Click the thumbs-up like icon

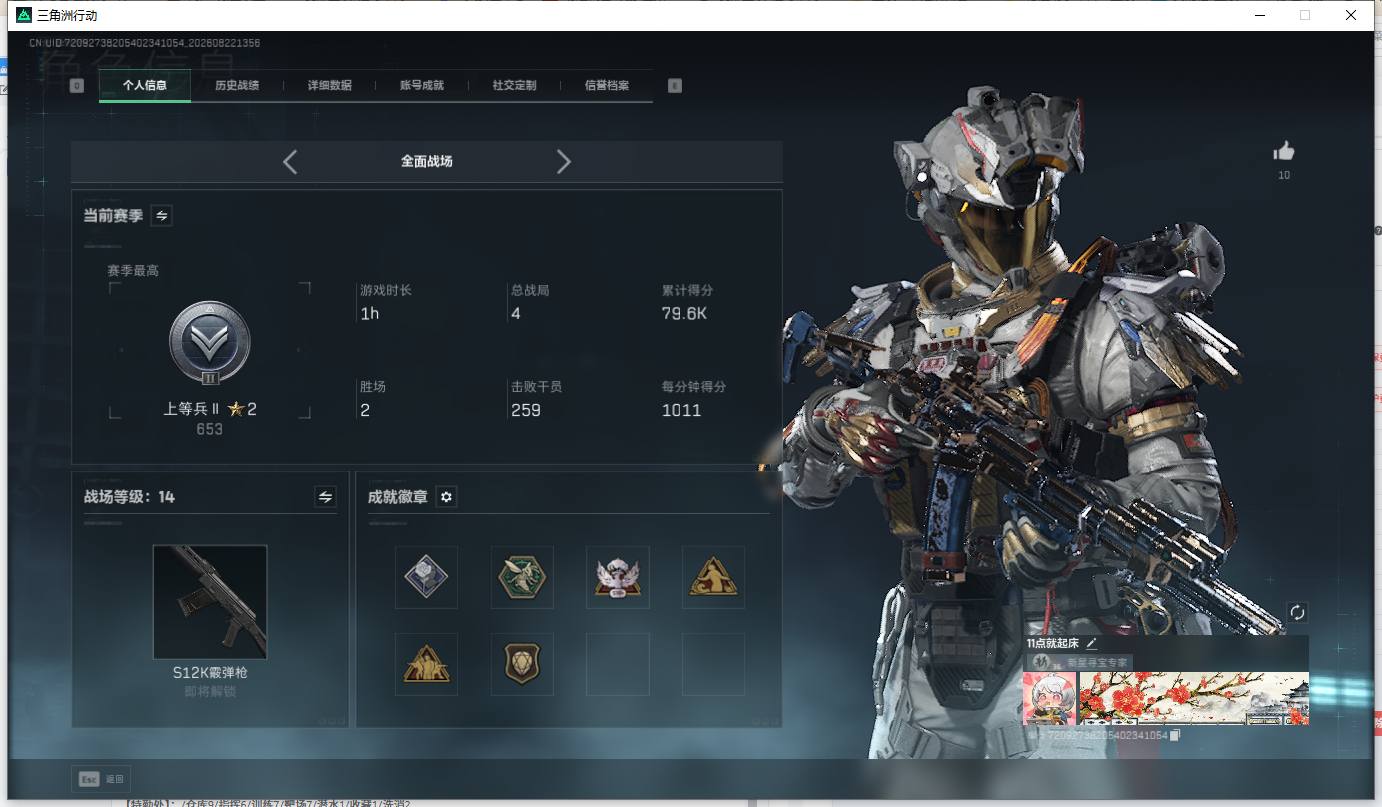[x=1284, y=152]
